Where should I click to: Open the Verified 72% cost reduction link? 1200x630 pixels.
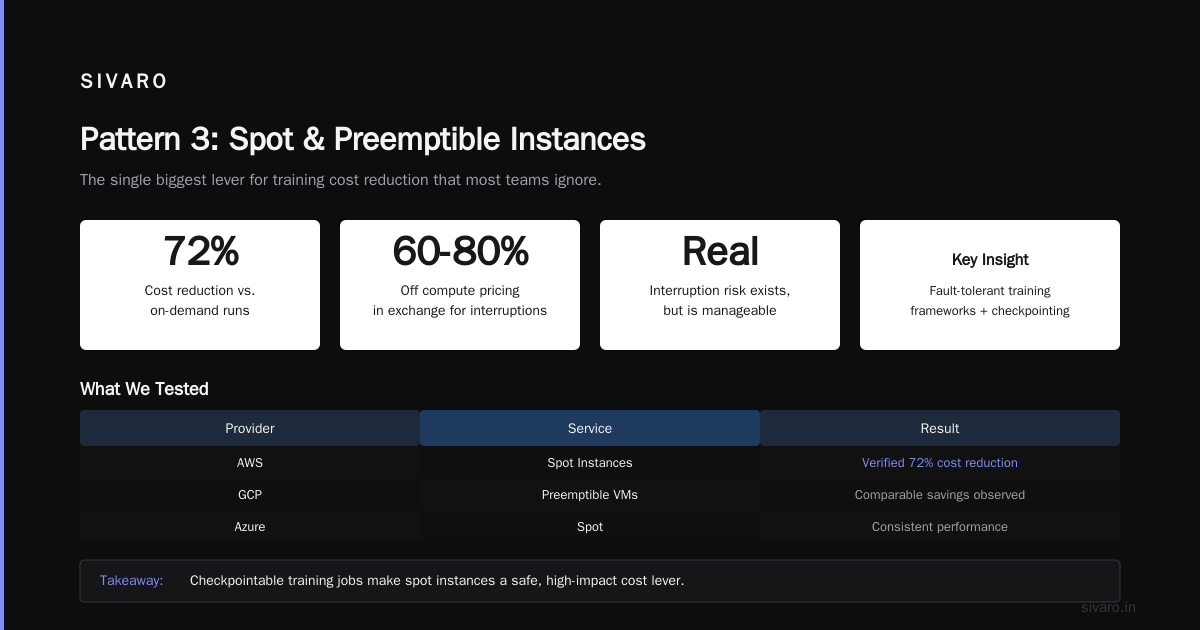pos(940,463)
